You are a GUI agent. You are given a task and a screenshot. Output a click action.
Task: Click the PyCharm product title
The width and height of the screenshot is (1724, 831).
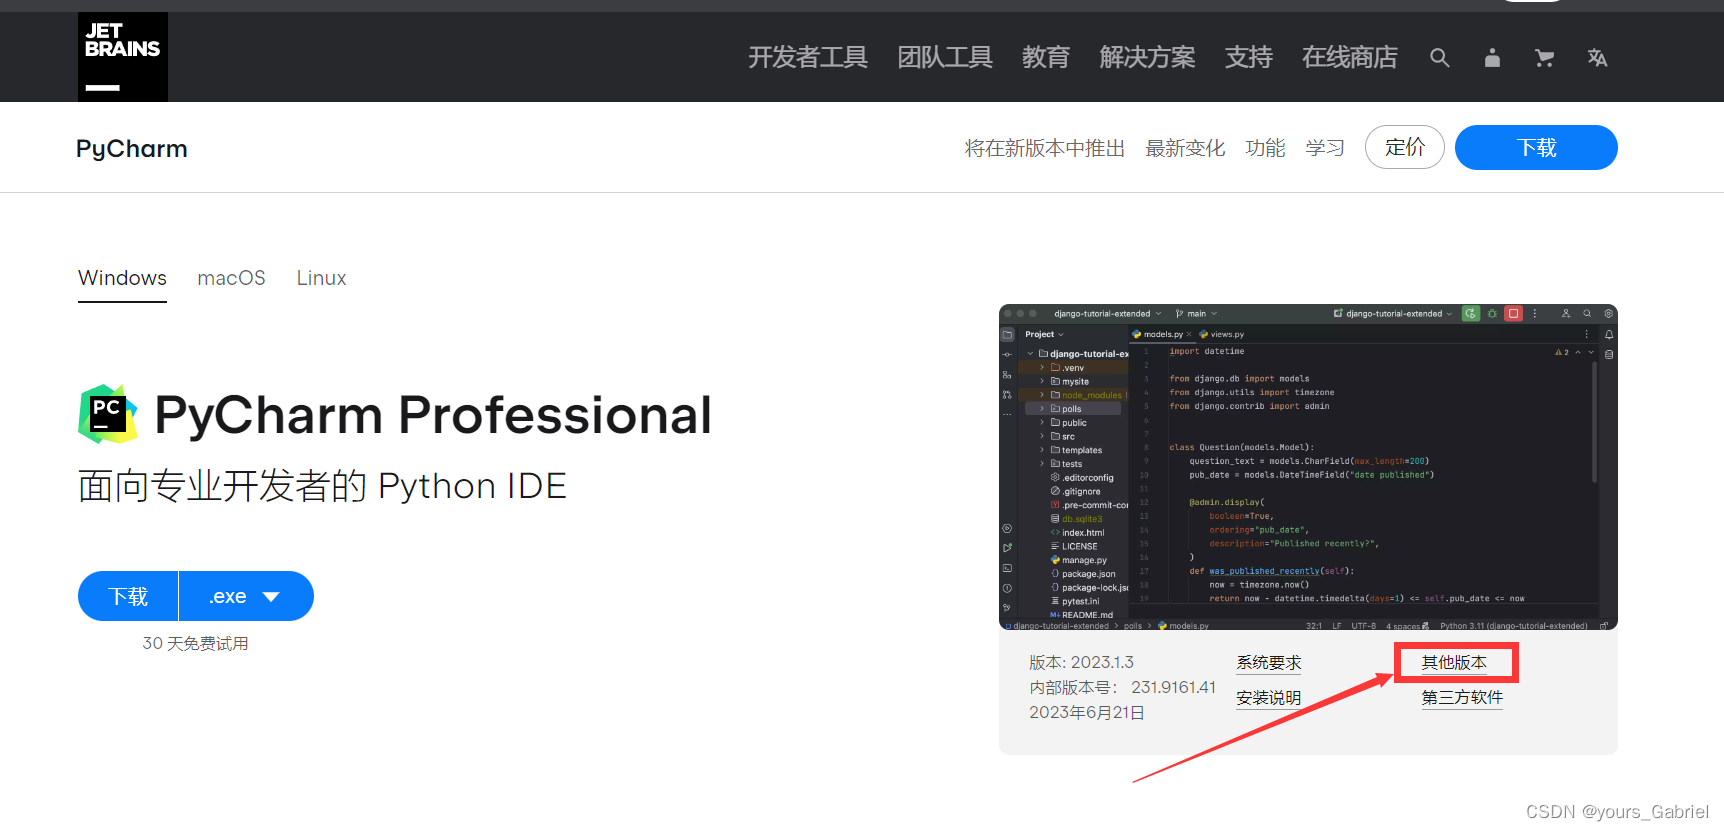[132, 149]
